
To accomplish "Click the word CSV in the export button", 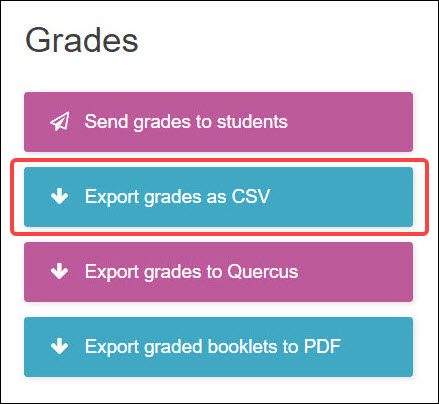I will point(251,196).
